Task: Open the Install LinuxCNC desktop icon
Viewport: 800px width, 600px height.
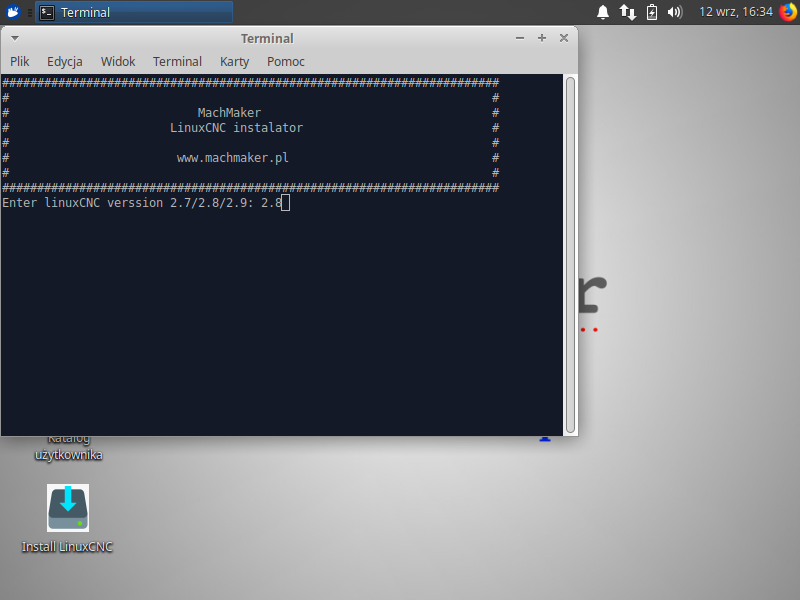Action: click(x=68, y=508)
